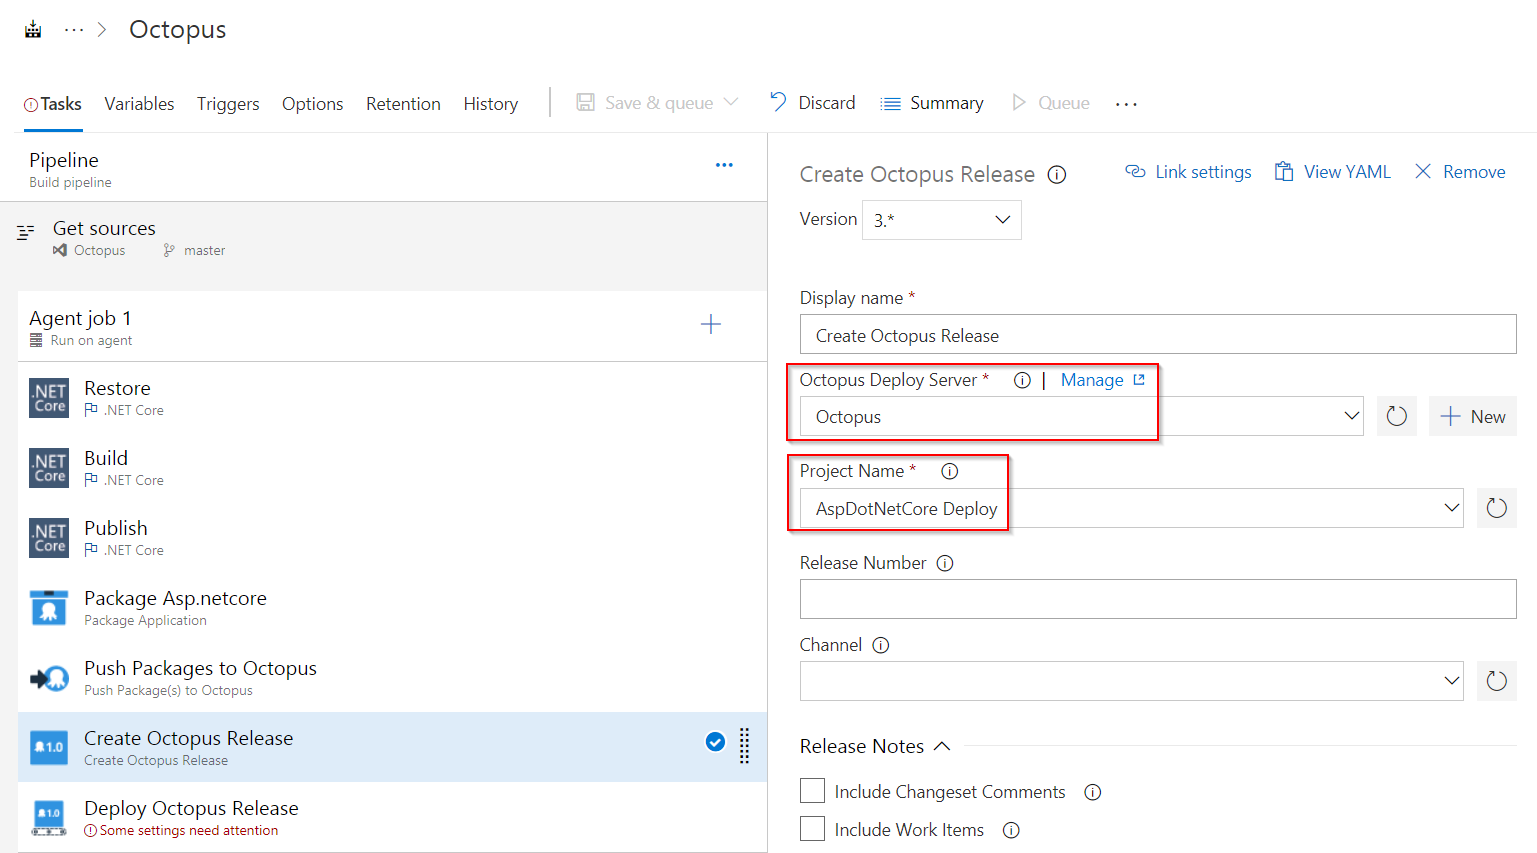1537x853 pixels.
Task: Open the breadcrumb ellipsis menu
Action: coord(74,30)
